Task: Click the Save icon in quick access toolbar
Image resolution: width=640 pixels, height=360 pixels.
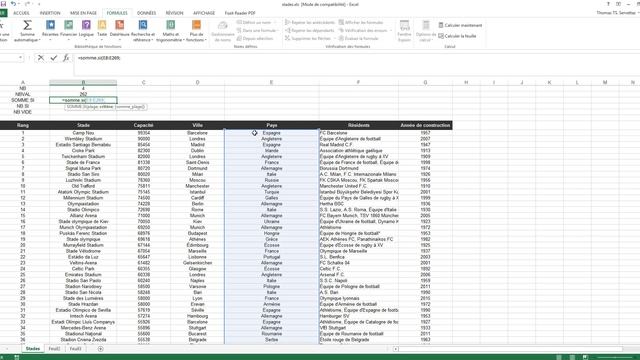Action: pyautogui.click(x=3, y=4)
